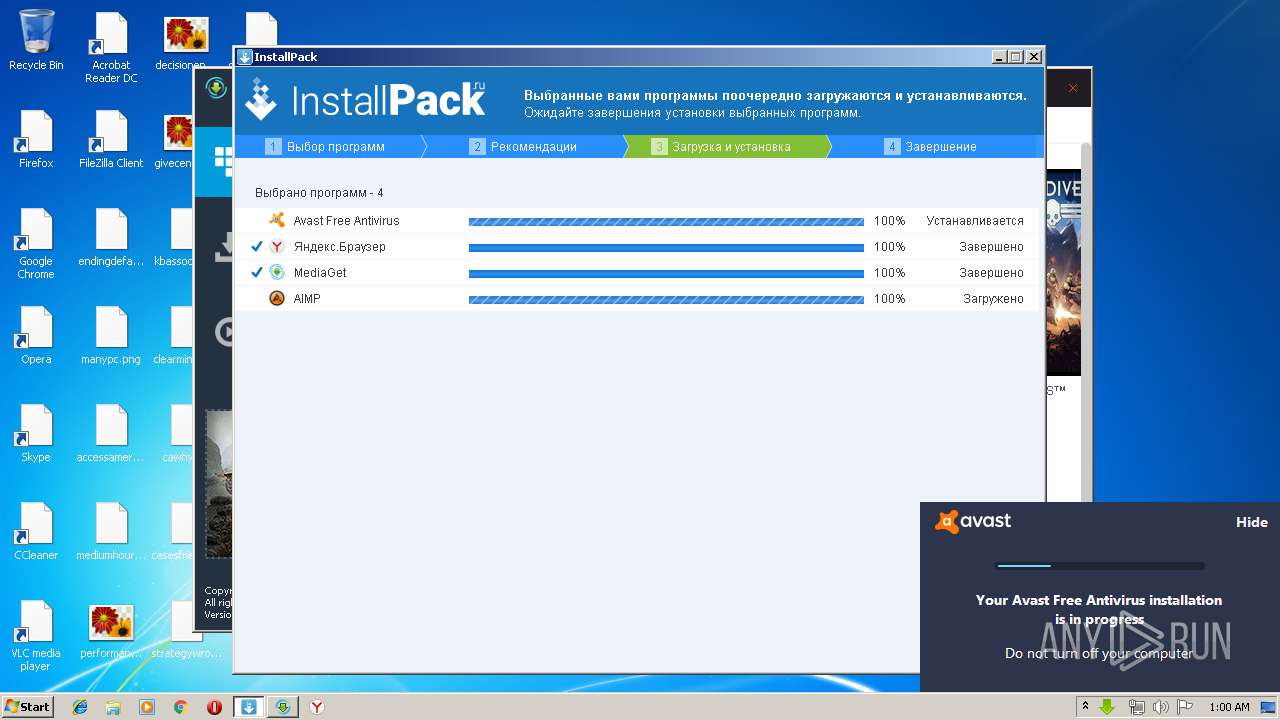Screen dimensions: 1280x720
Task: Go to step 2 Рекомендации
Action: point(524,147)
